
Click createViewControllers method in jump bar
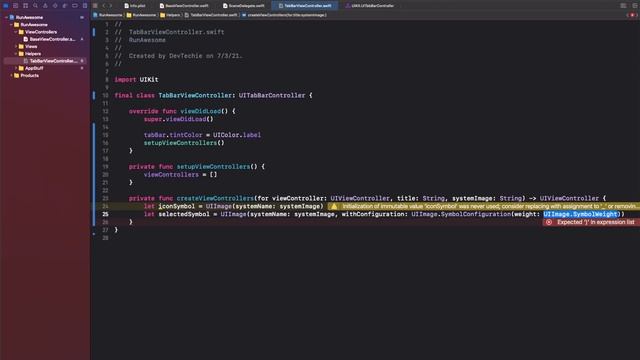(284, 15)
